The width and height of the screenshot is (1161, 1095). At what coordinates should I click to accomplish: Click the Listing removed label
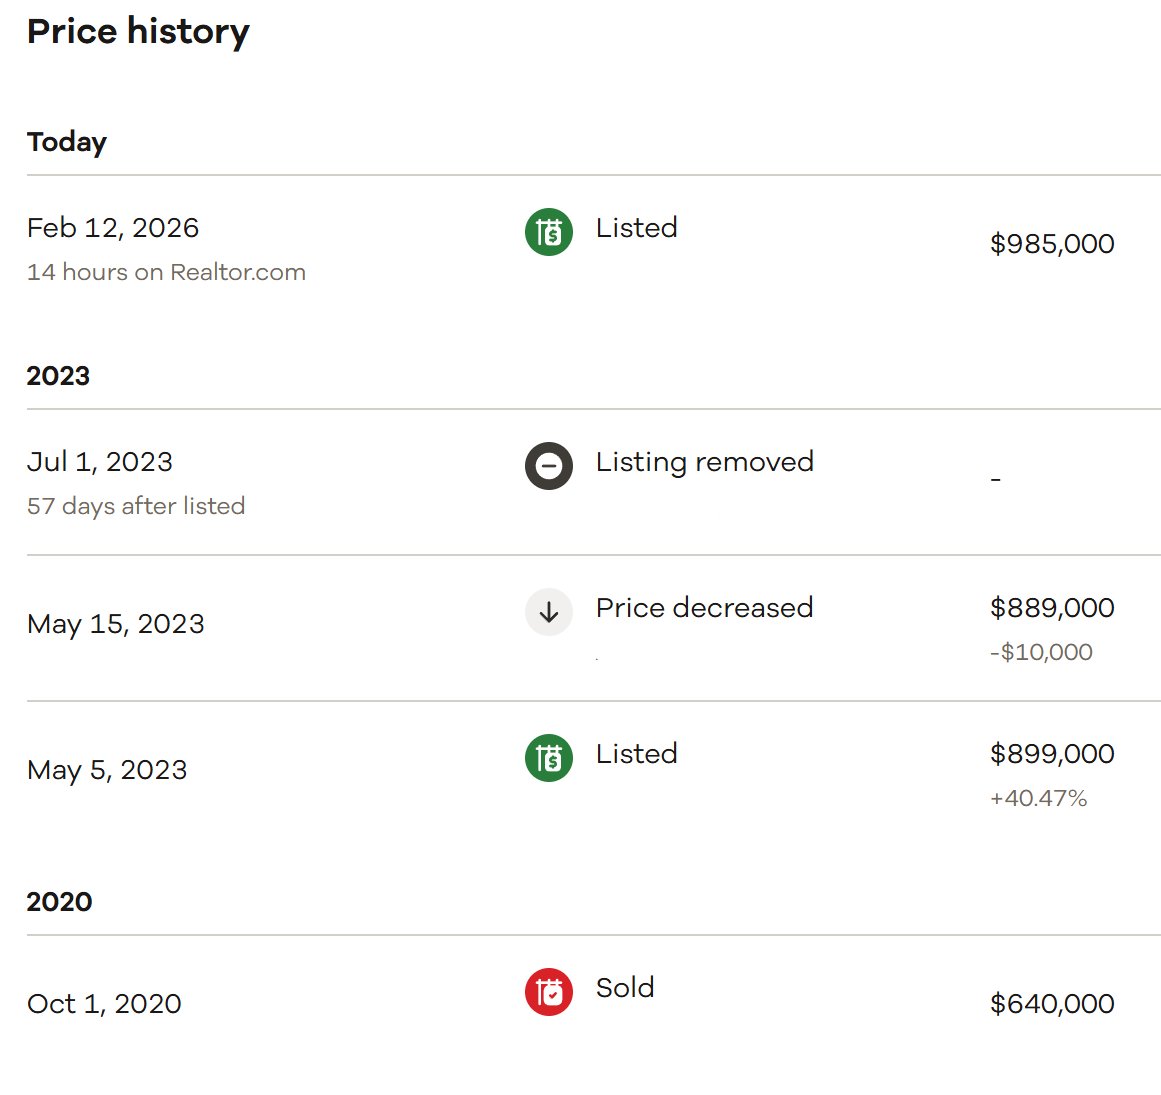(704, 462)
